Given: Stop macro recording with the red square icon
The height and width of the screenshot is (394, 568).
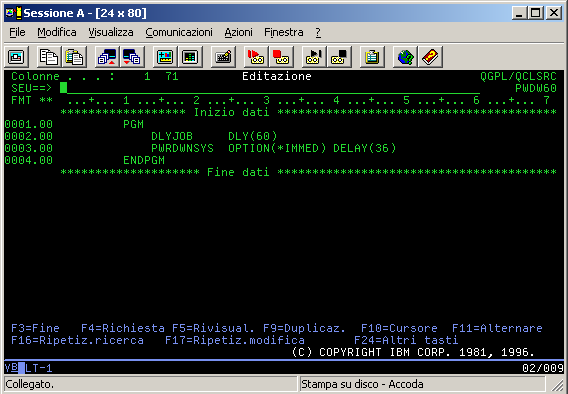Looking at the screenshot, I should [281, 57].
